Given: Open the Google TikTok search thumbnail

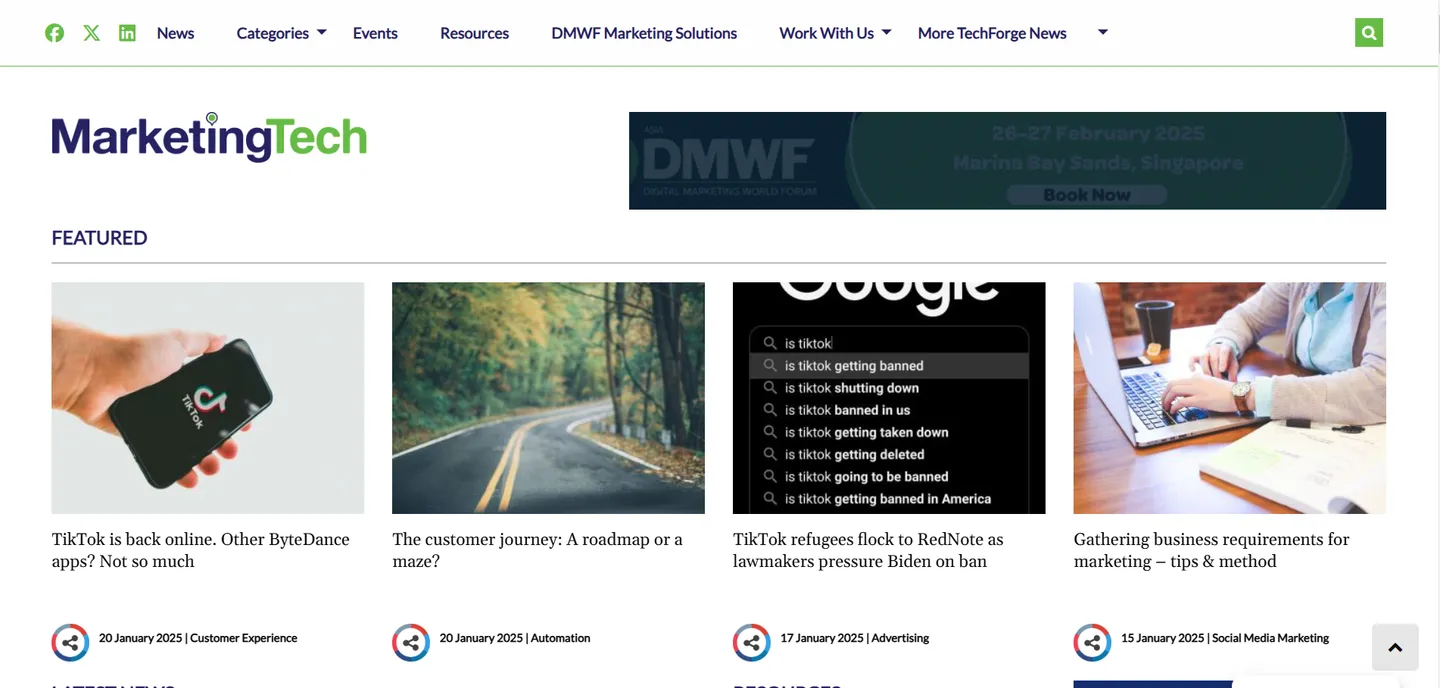Looking at the screenshot, I should point(889,398).
